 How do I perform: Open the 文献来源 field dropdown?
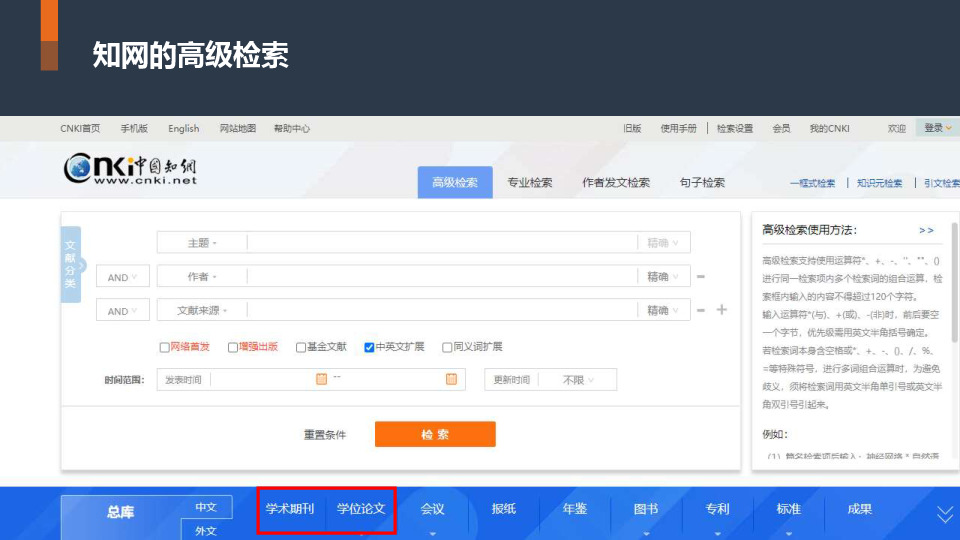click(202, 310)
